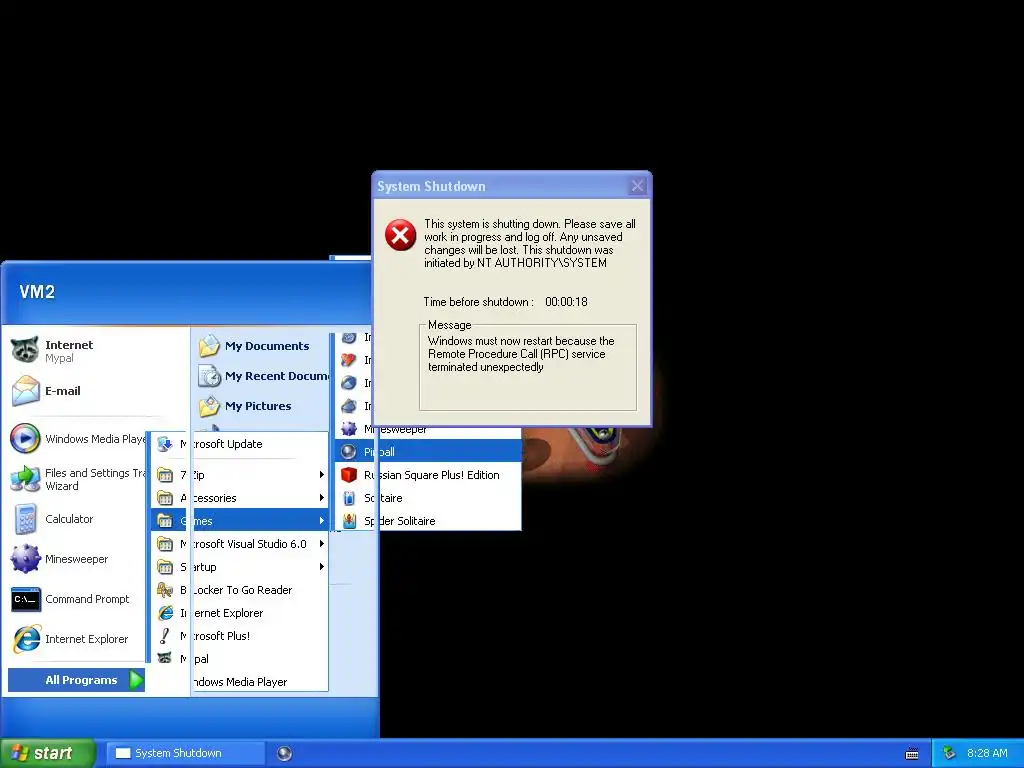The height and width of the screenshot is (768, 1024).
Task: Click Internet Explorer icon in All Programs
Action: click(x=165, y=613)
